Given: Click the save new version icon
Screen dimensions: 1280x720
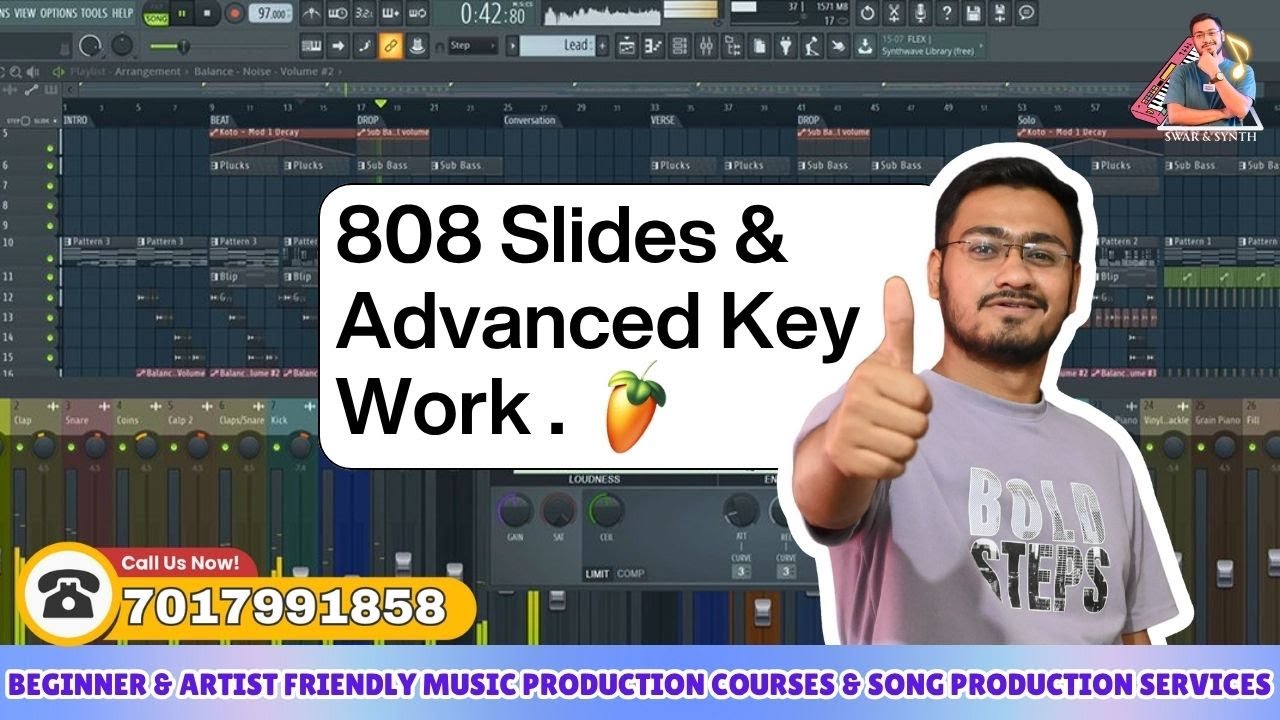Looking at the screenshot, I should [999, 14].
